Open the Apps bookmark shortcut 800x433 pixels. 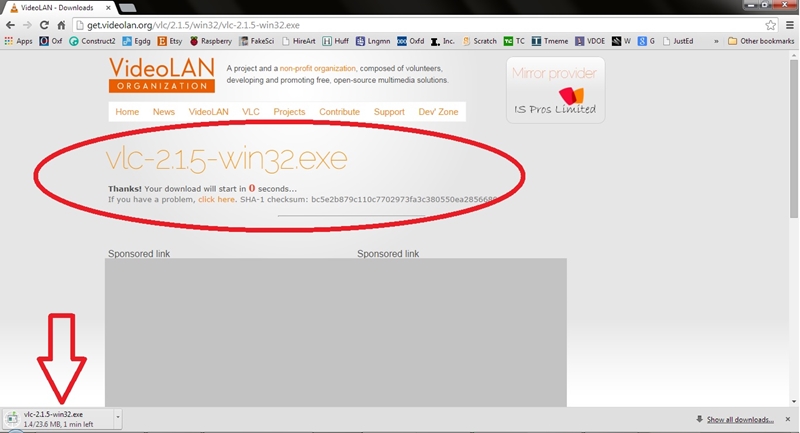click(x=18, y=41)
